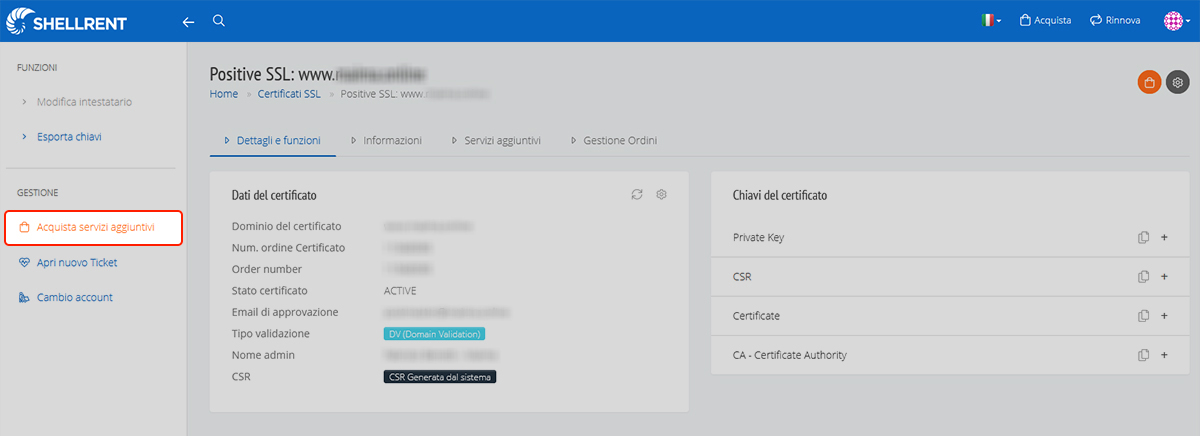The image size is (1200, 436).
Task: Copy the Private Key
Action: [x=1143, y=238]
